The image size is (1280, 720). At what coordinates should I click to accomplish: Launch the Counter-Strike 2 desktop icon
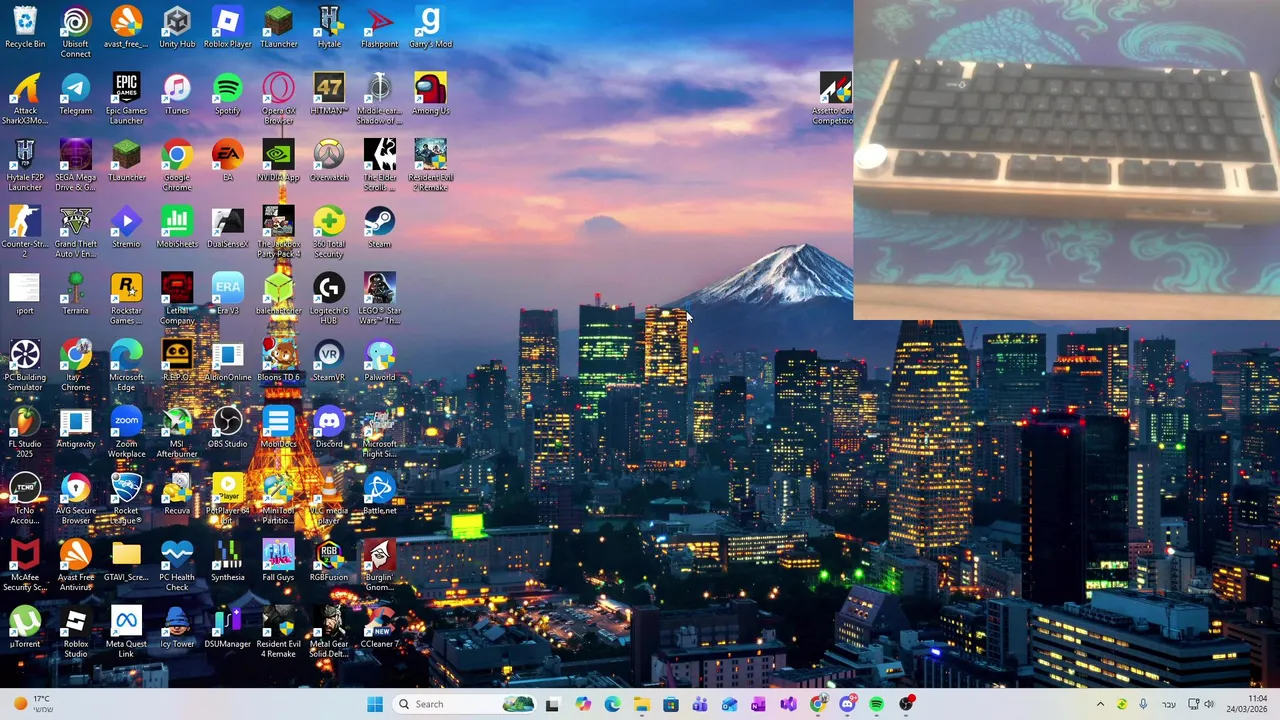click(x=25, y=232)
